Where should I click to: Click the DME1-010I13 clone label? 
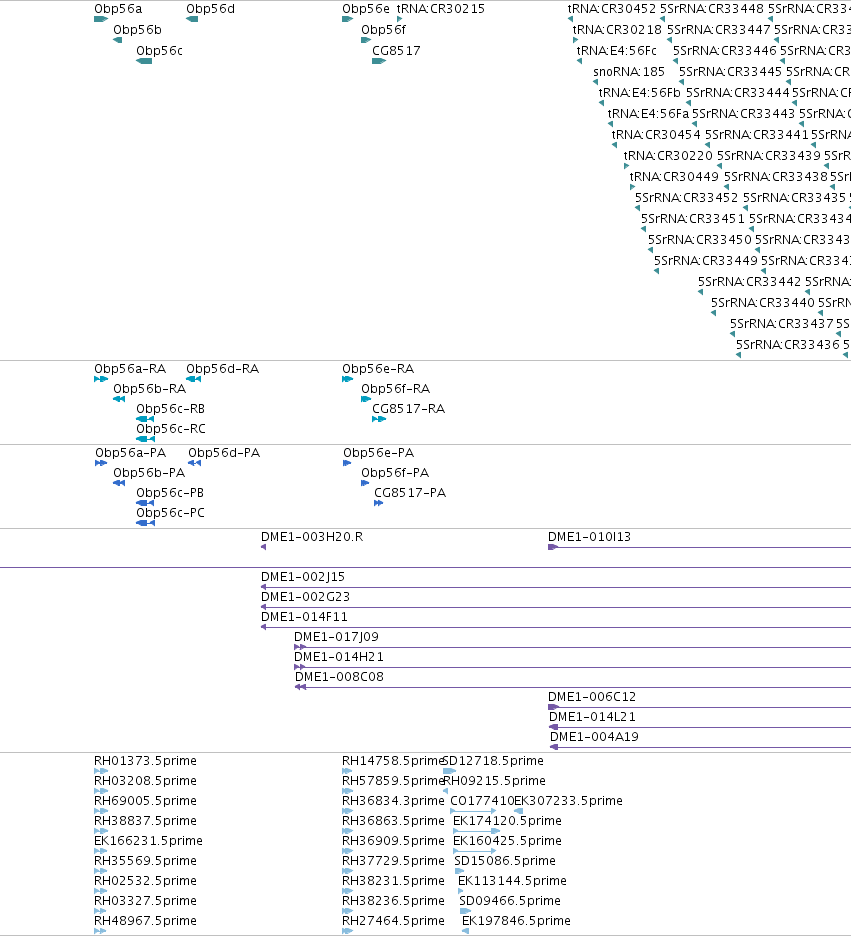(x=590, y=537)
